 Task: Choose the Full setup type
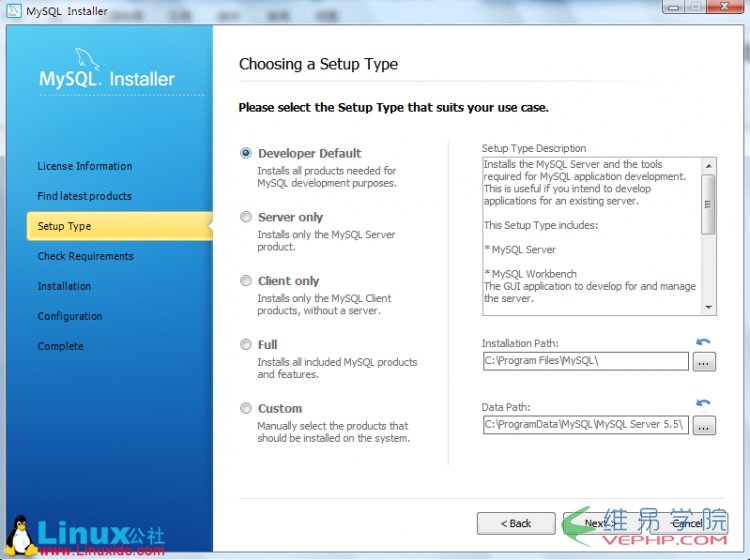click(245, 344)
